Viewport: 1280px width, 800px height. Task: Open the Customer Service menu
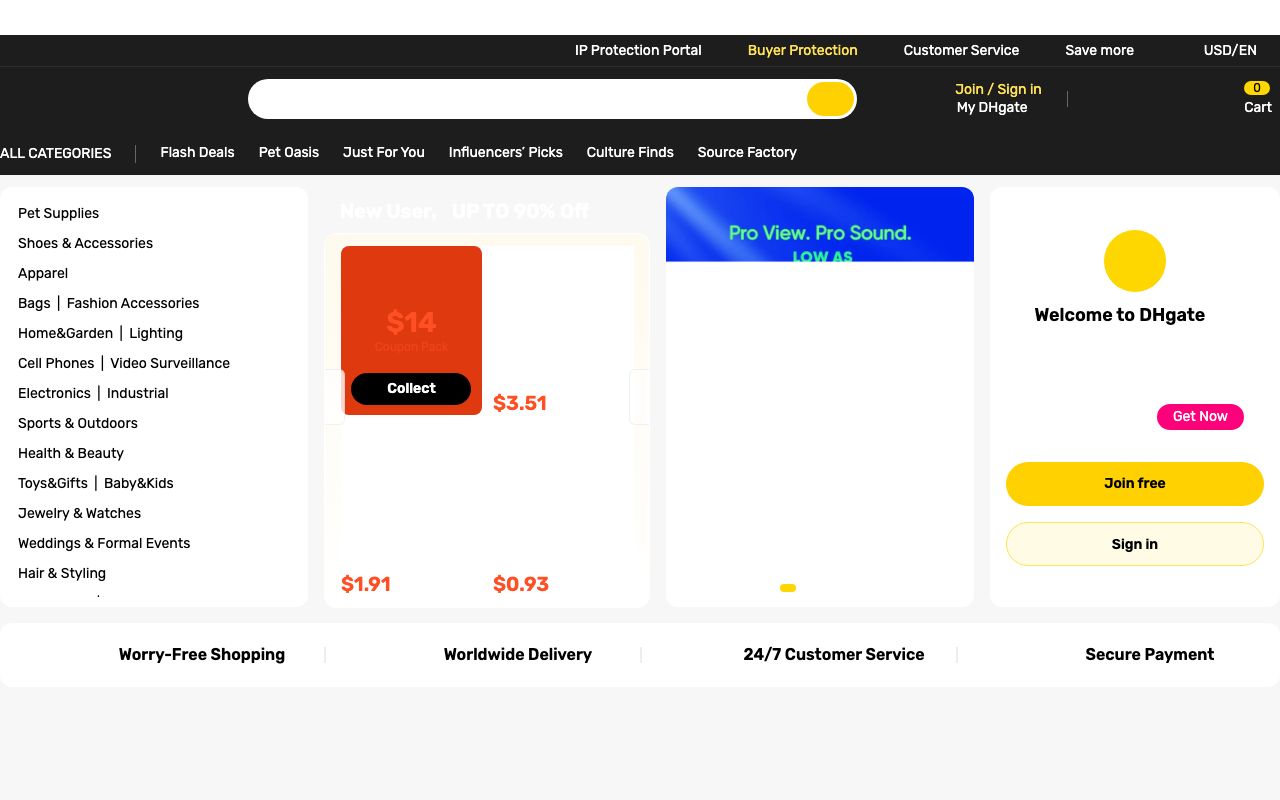pos(961,50)
